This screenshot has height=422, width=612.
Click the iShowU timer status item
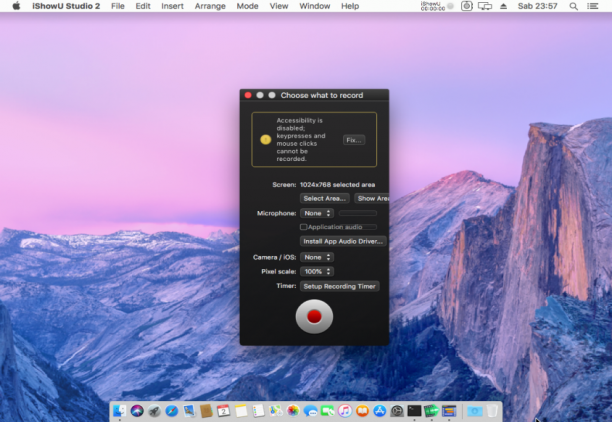[437, 6]
